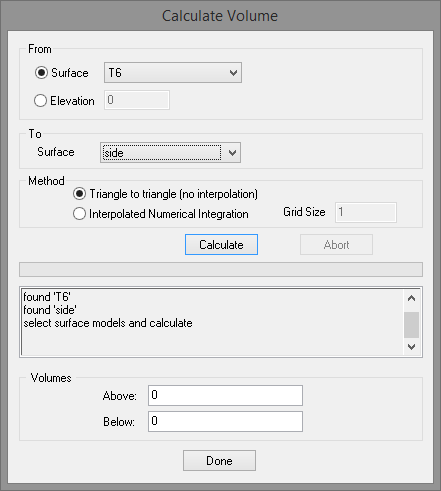Click the Elevation value field
This screenshot has height=491, width=441.
(x=137, y=100)
